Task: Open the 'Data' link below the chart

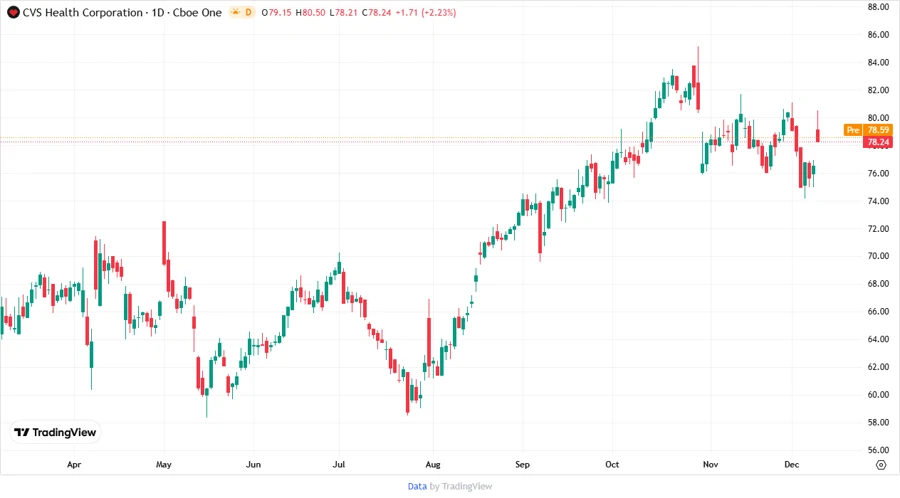Action: [417, 487]
